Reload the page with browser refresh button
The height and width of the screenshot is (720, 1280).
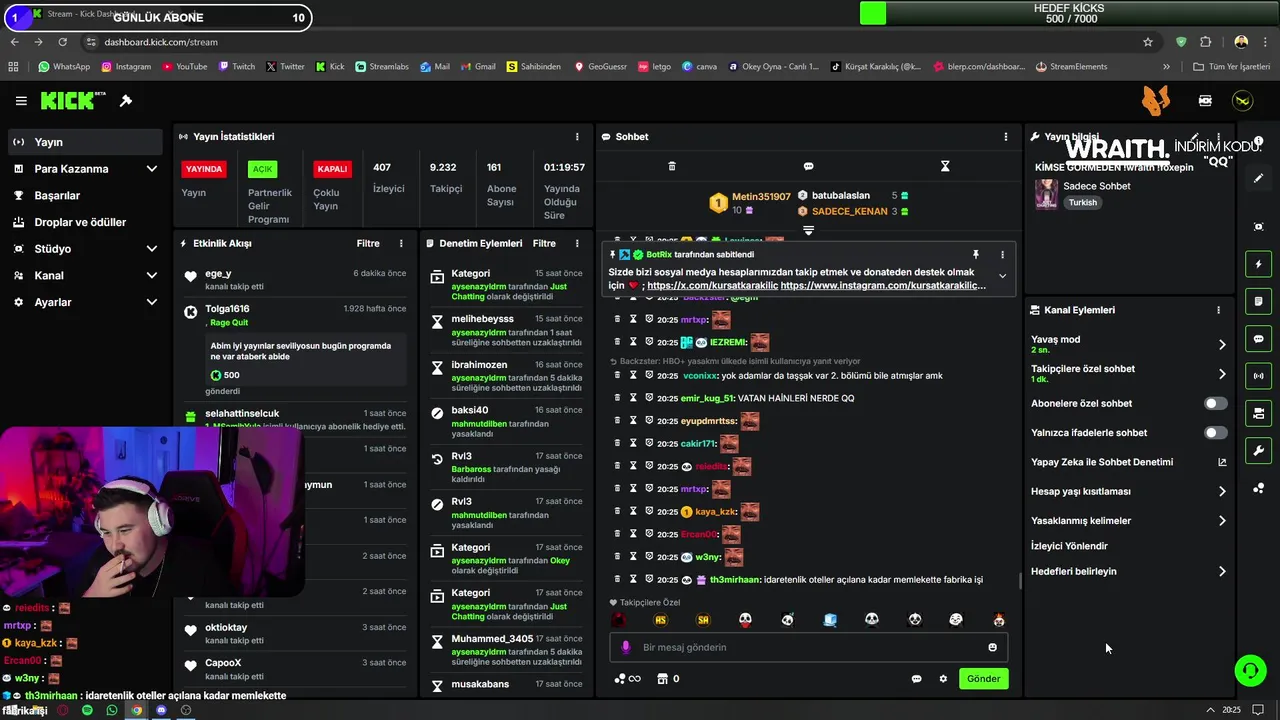[62, 42]
